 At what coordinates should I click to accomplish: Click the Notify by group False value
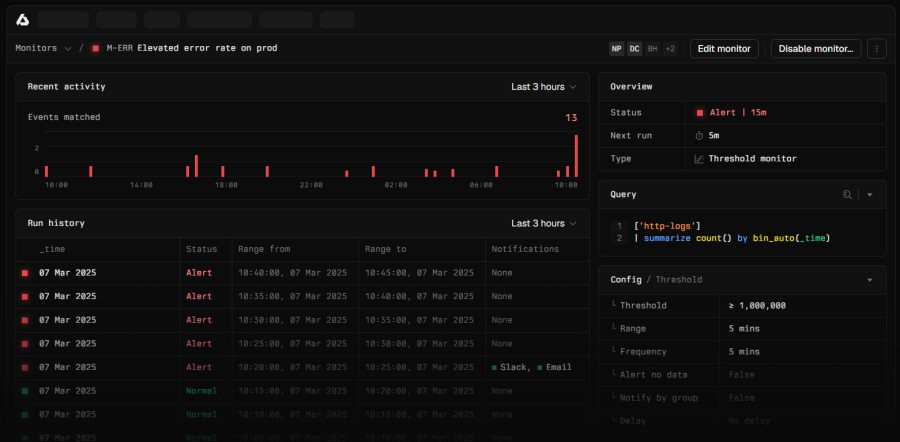740,397
